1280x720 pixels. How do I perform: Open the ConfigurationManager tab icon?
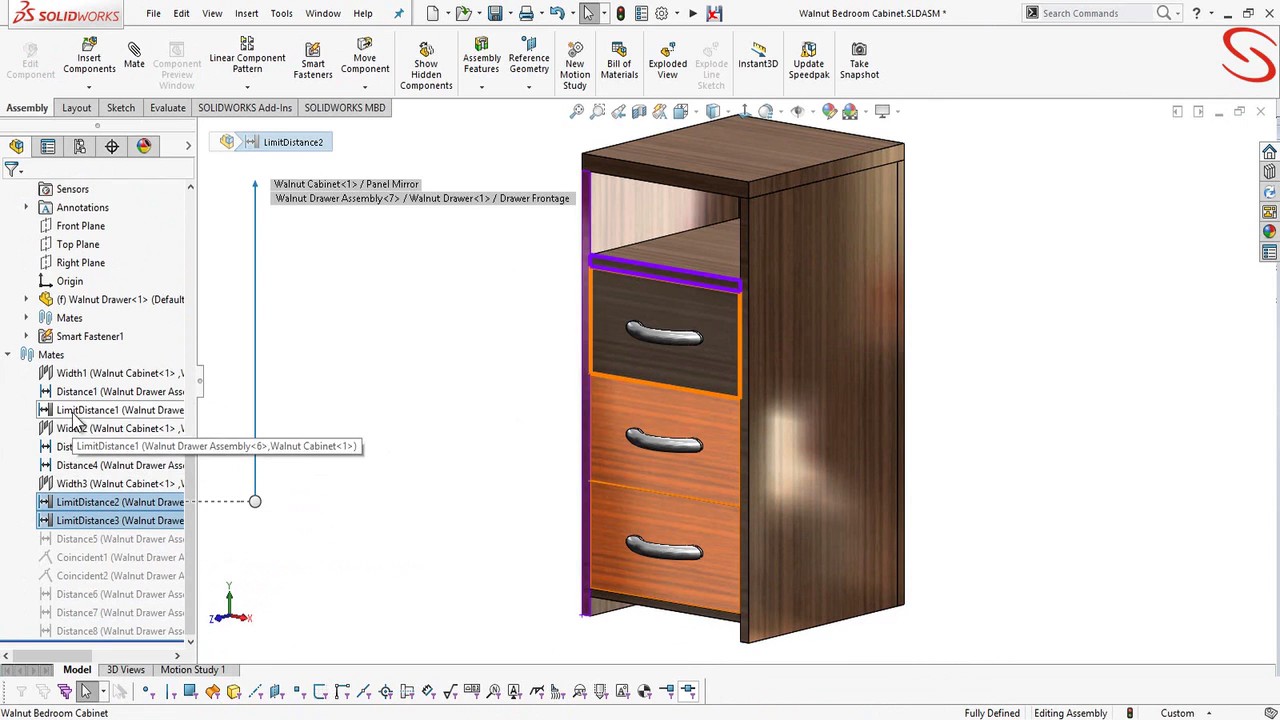[x=80, y=147]
